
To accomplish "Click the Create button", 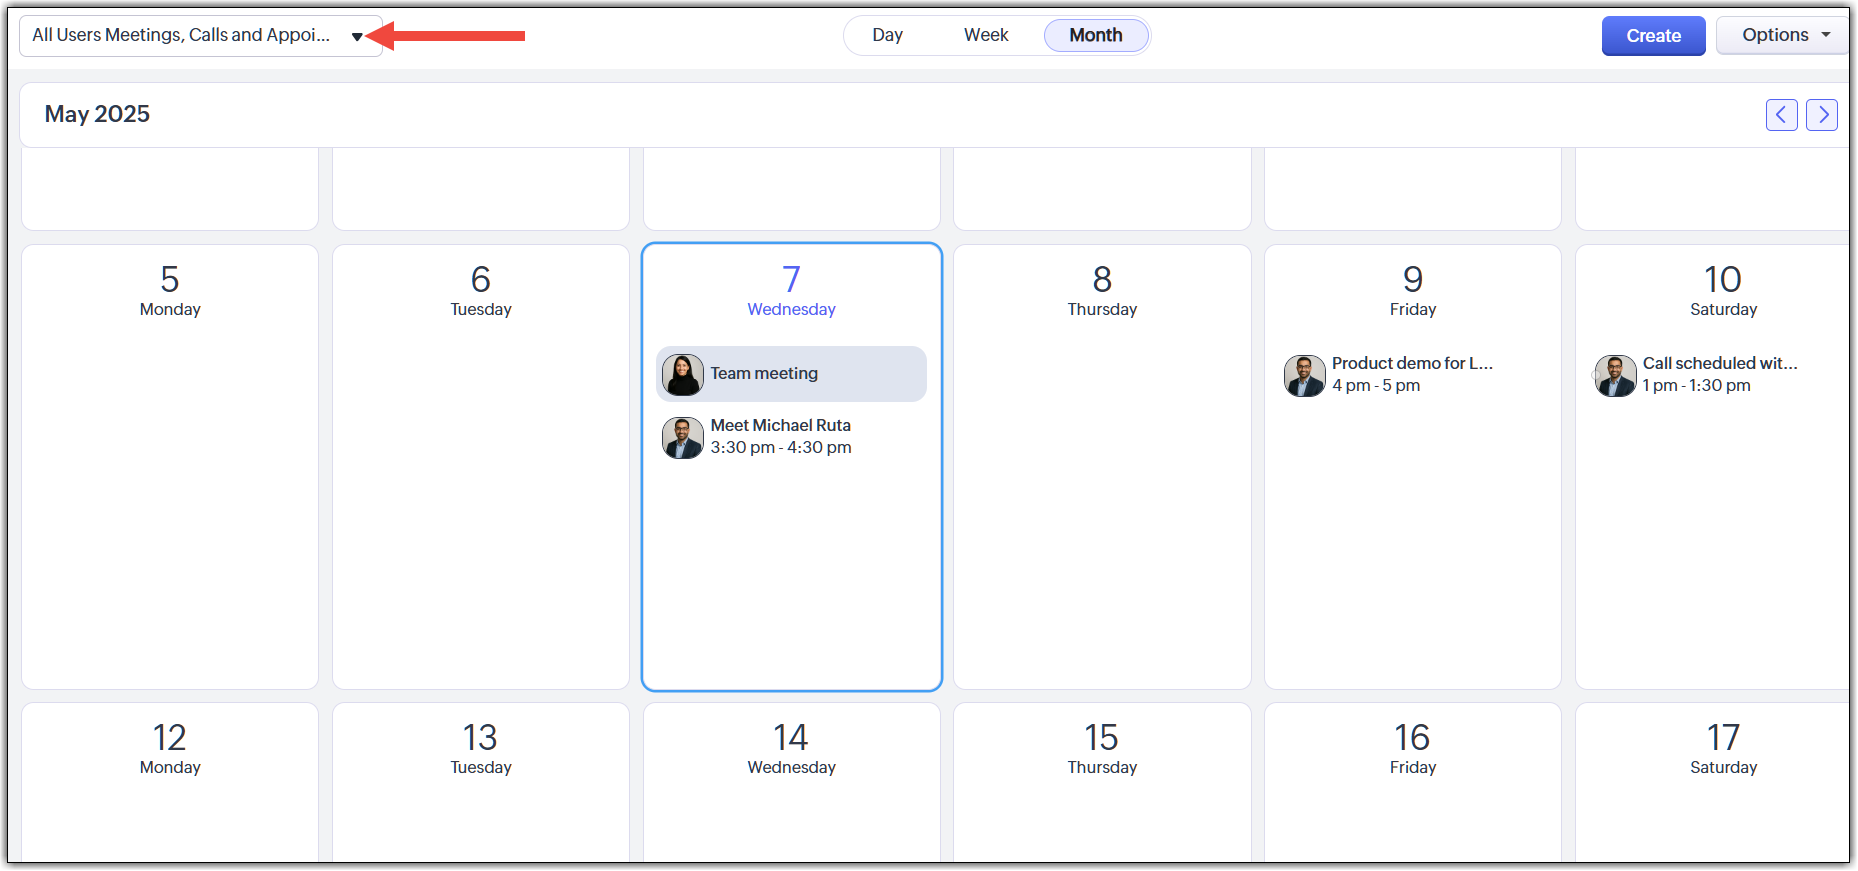I will pyautogui.click(x=1653, y=36).
